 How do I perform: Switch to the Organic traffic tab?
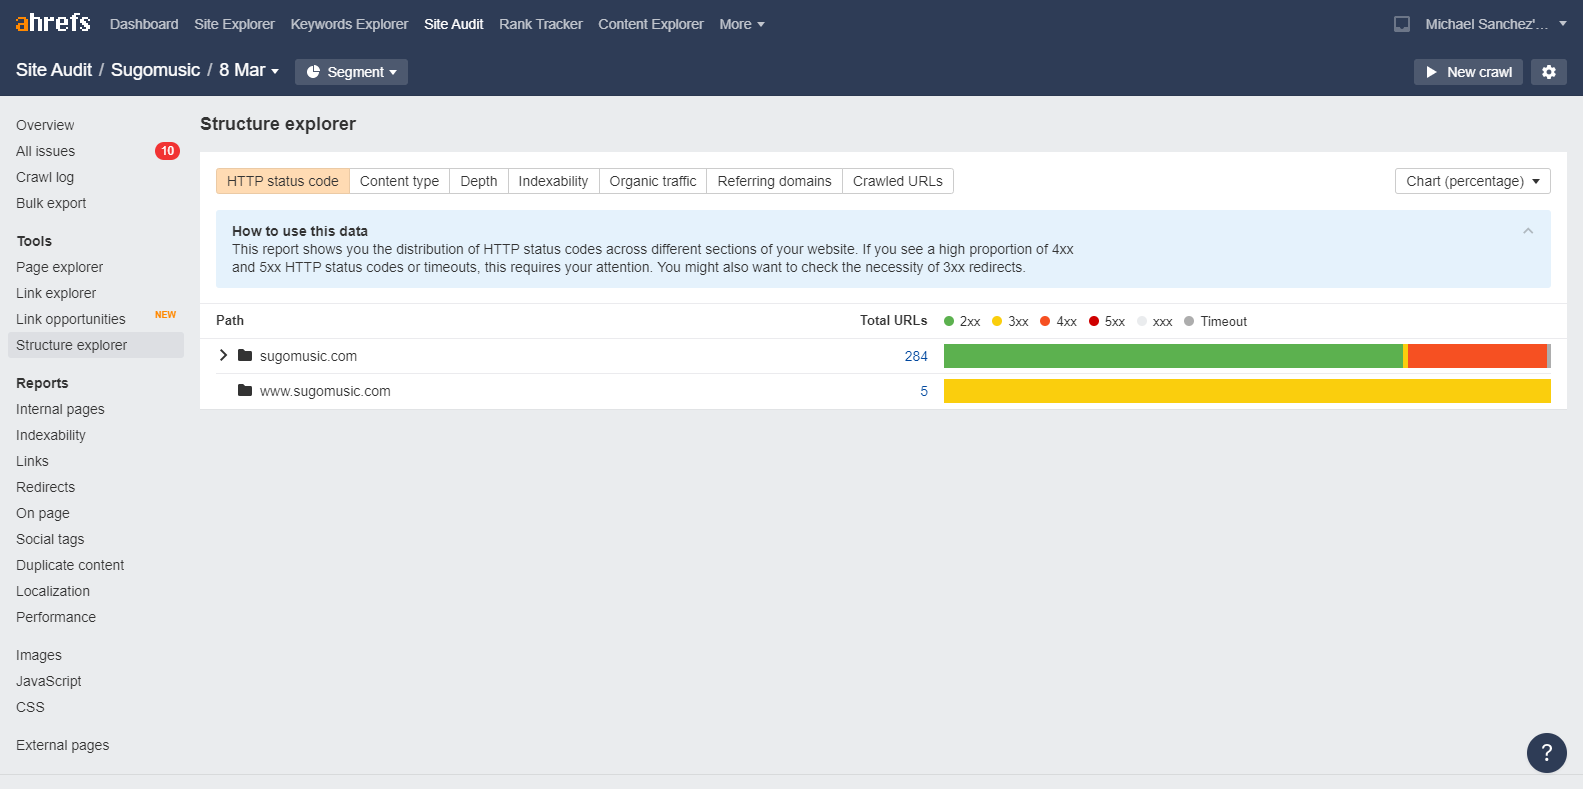[x=653, y=181]
